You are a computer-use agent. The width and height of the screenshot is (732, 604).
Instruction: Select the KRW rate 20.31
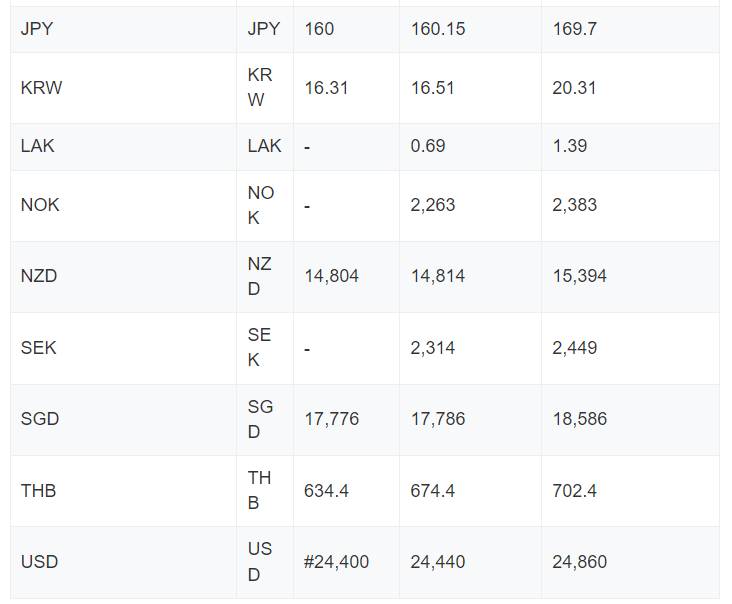pyautogui.click(x=574, y=88)
